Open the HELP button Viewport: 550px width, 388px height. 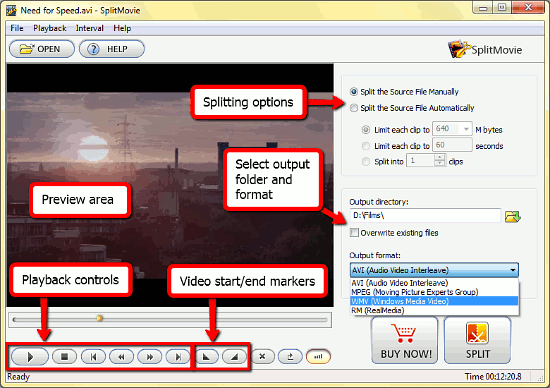click(x=112, y=49)
